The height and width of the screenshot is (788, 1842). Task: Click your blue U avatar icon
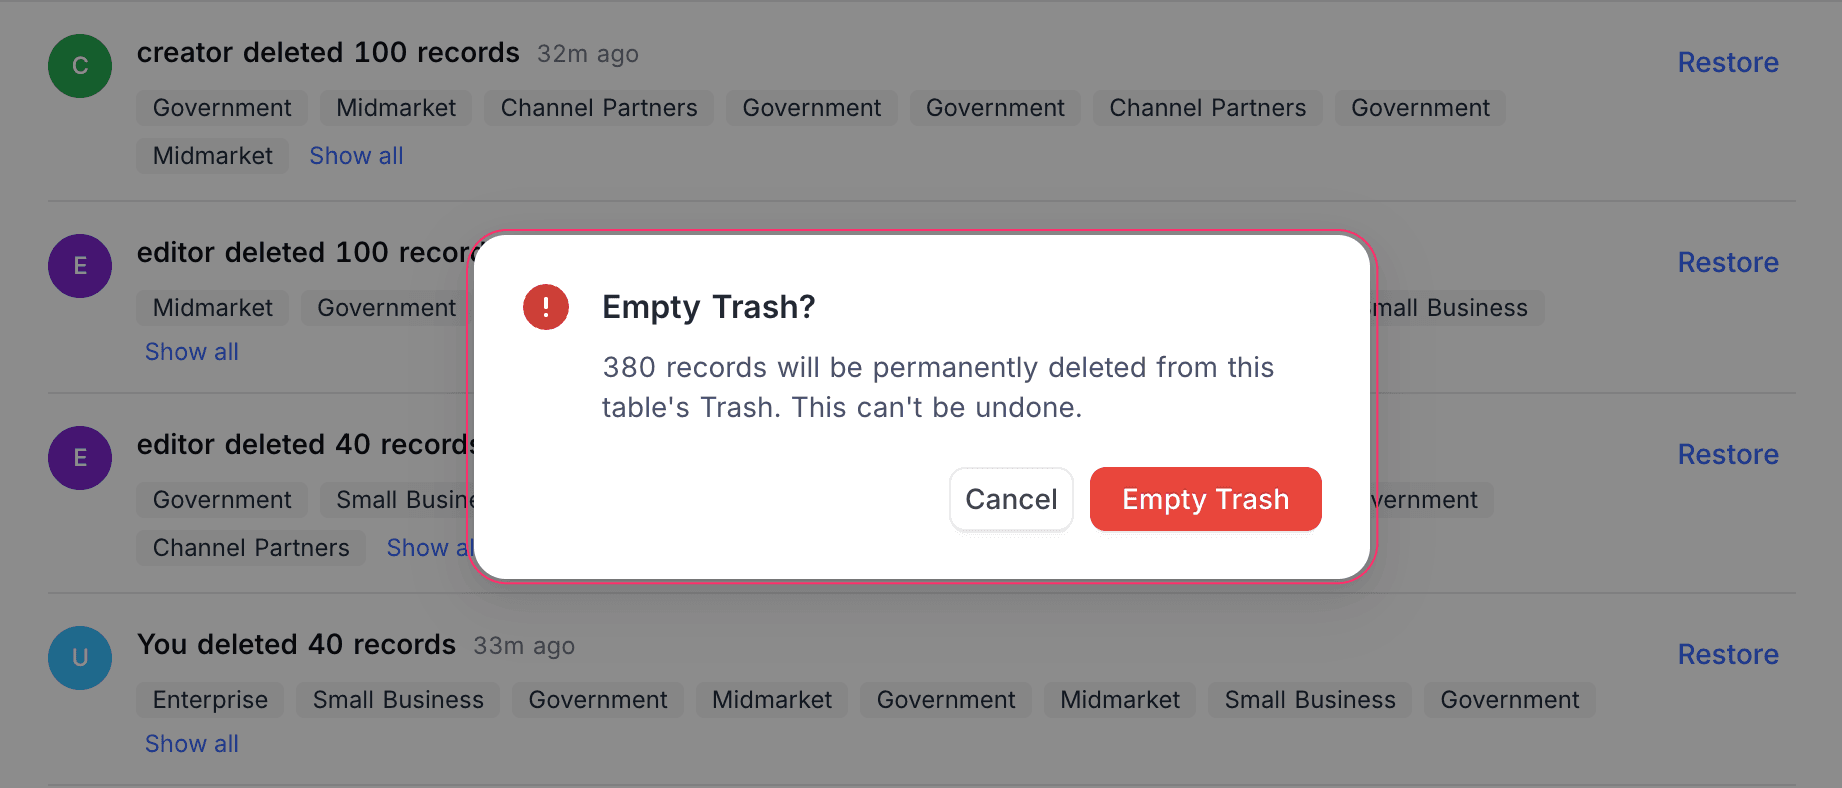pos(79,658)
